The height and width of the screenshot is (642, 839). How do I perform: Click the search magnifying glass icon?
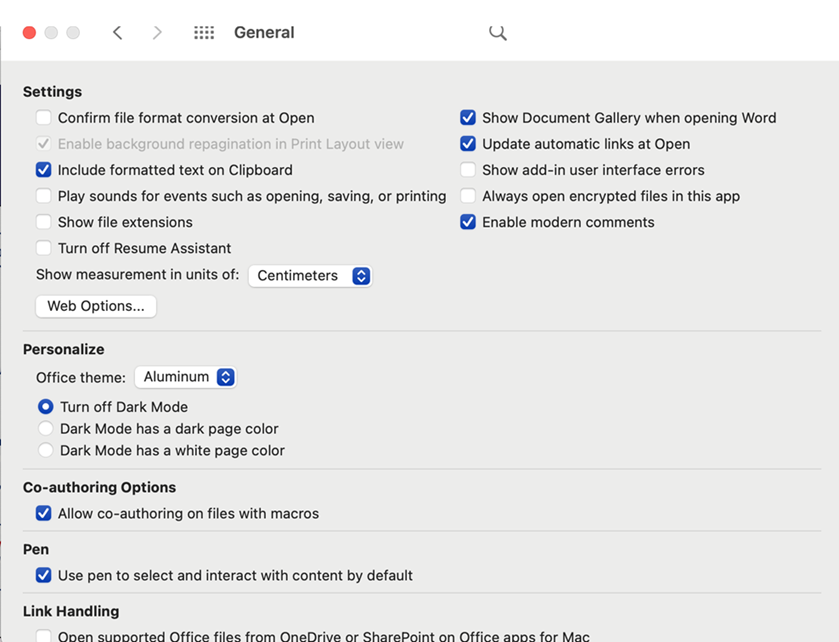[x=497, y=33]
